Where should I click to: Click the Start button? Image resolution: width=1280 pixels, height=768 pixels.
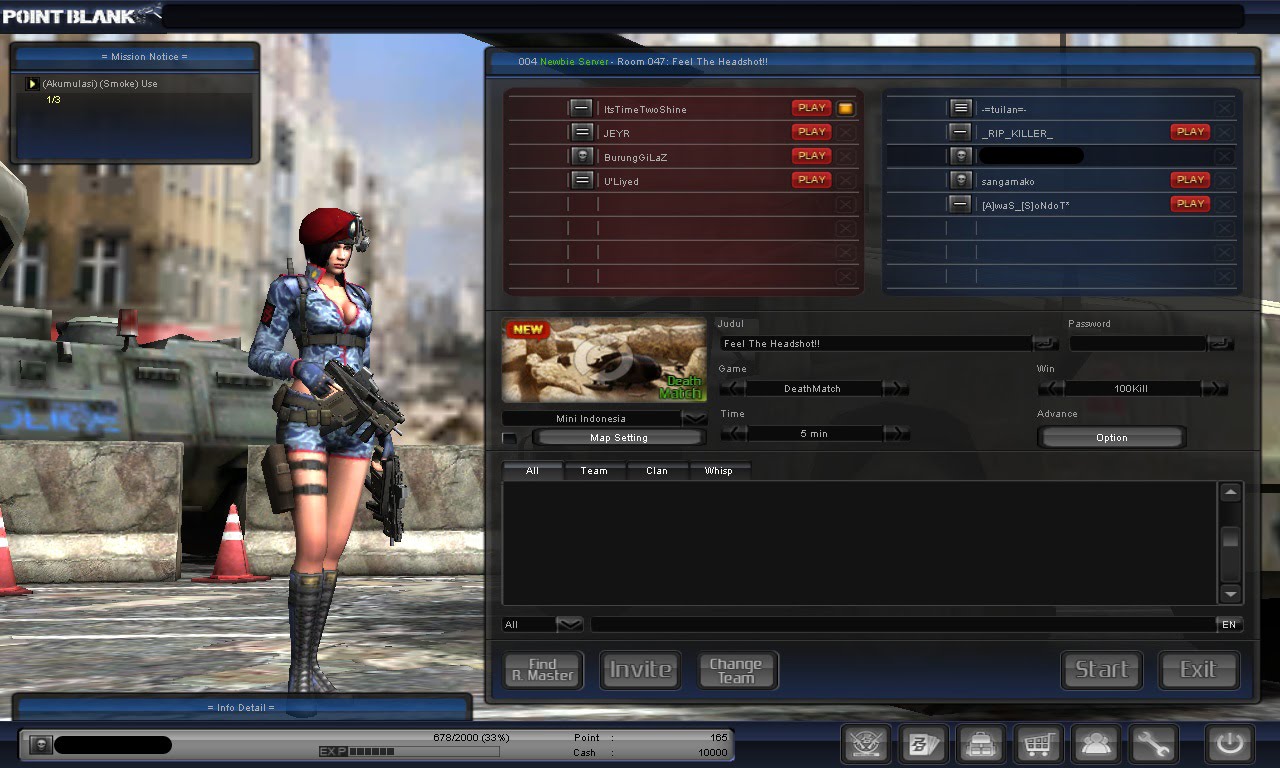1102,670
